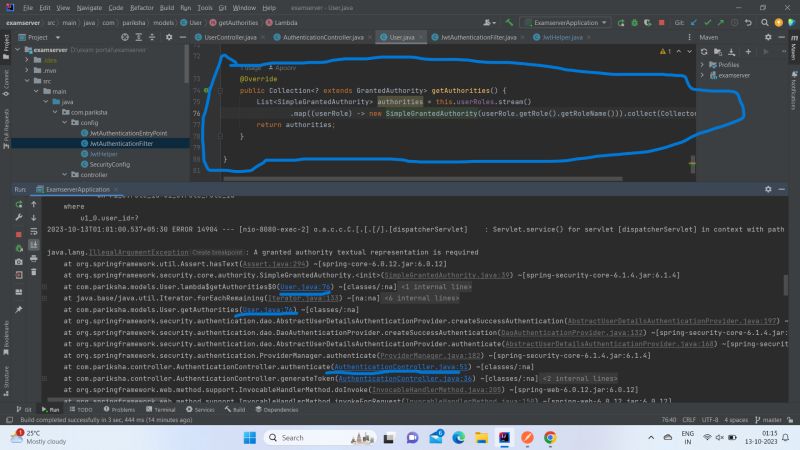800x450 pixels.
Task: Switch to JwtHelper.java editor tab
Action: coord(562,37)
